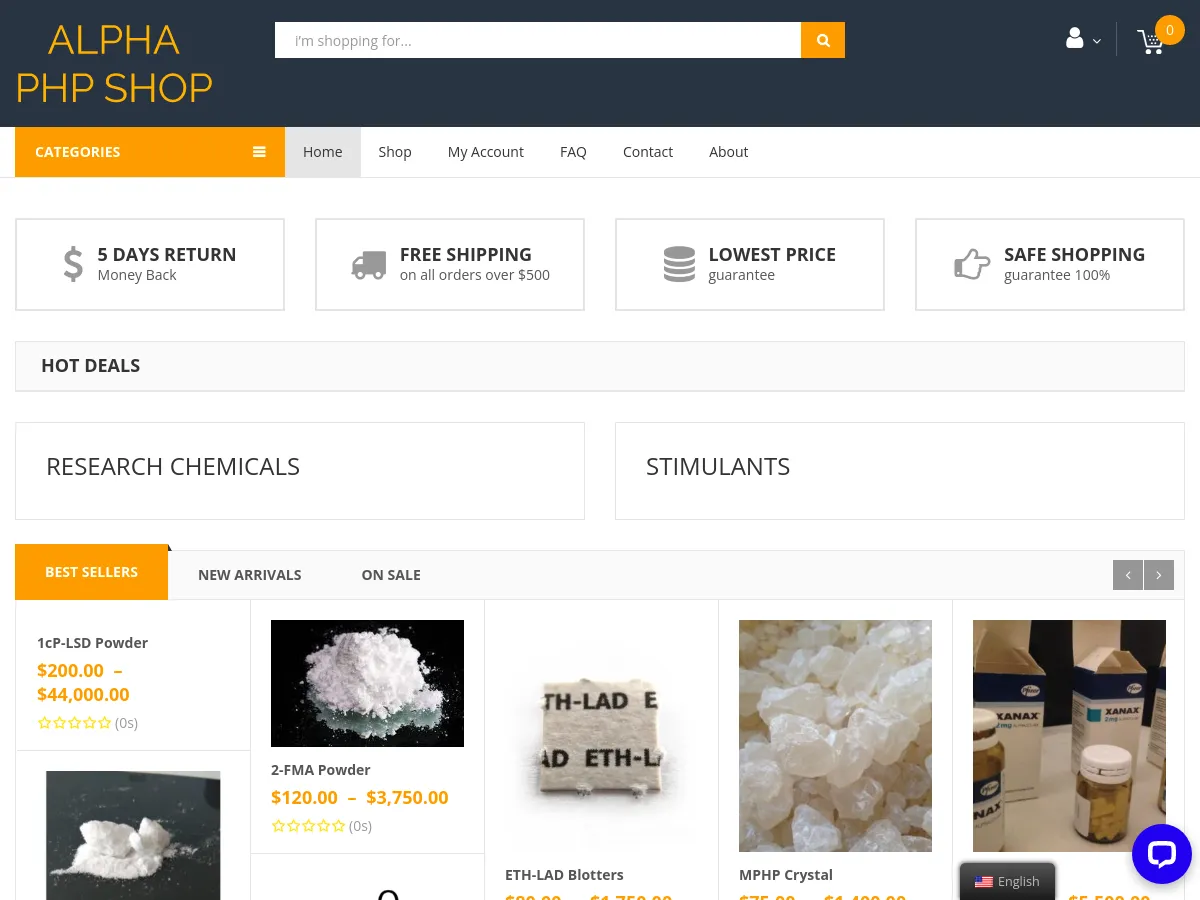Image resolution: width=1200 pixels, height=900 pixels.
Task: Click the MPHP Crystal product thumbnail
Action: pyautogui.click(x=835, y=736)
